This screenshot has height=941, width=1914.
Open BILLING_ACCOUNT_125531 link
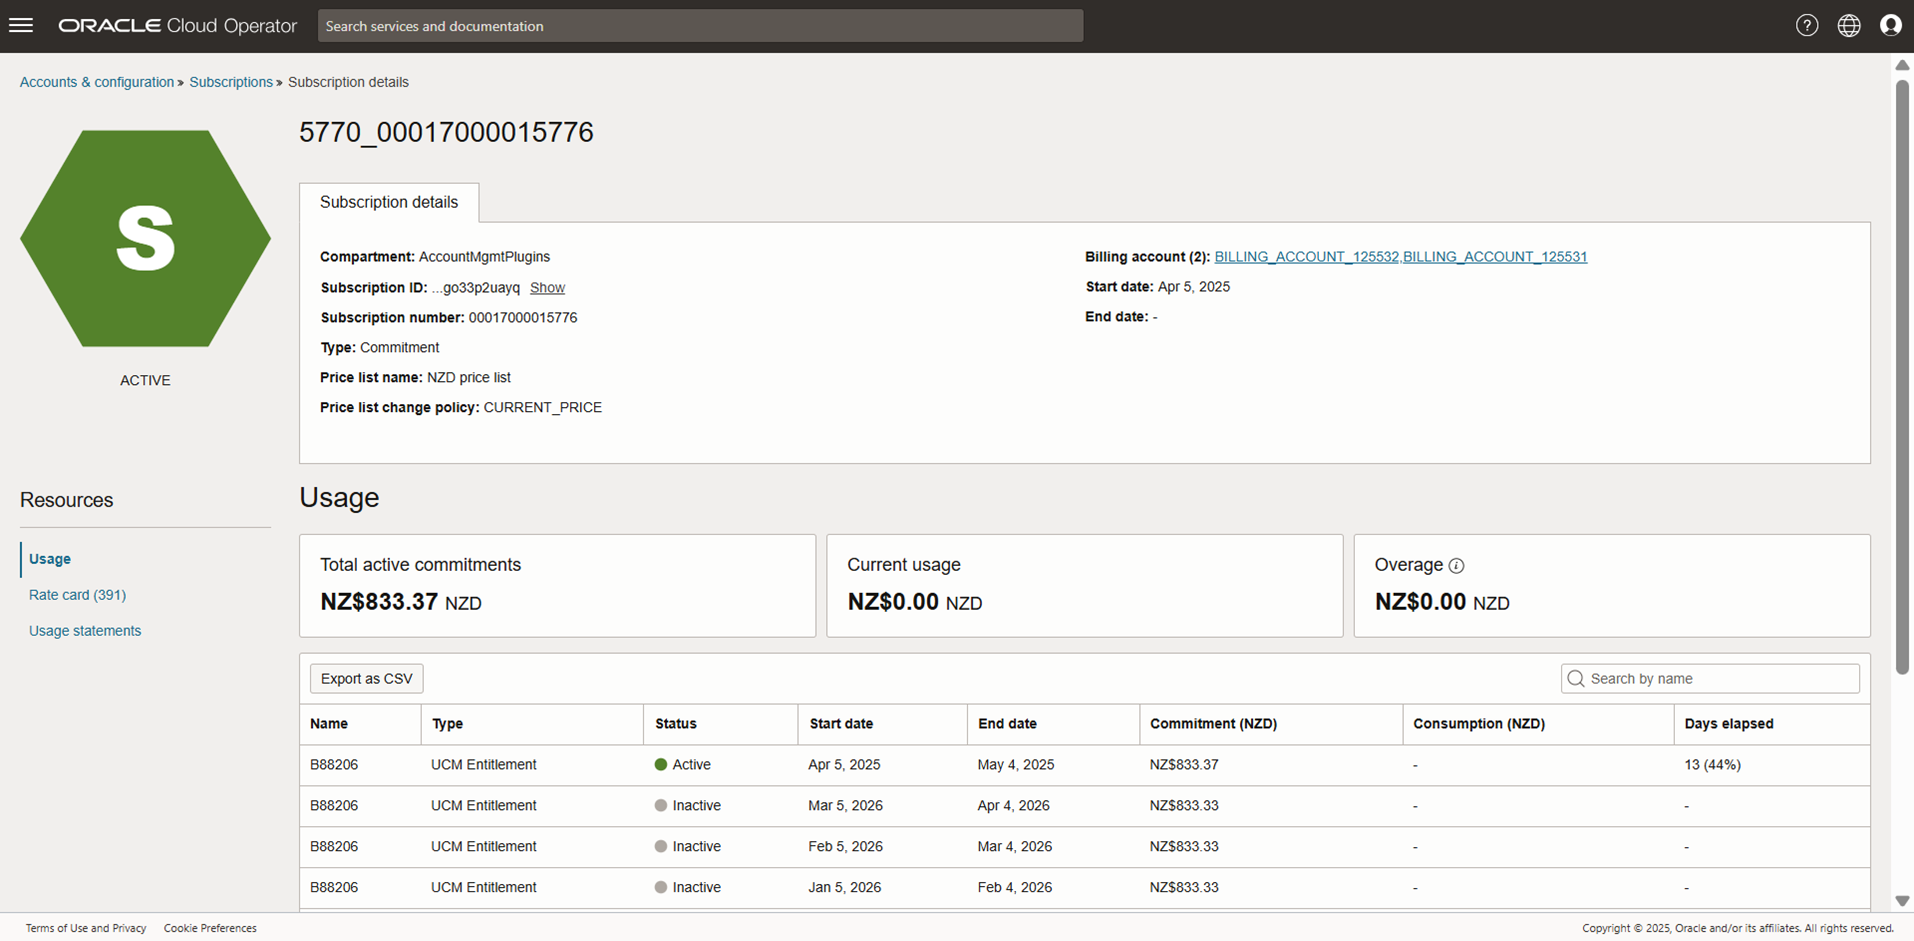1495,257
